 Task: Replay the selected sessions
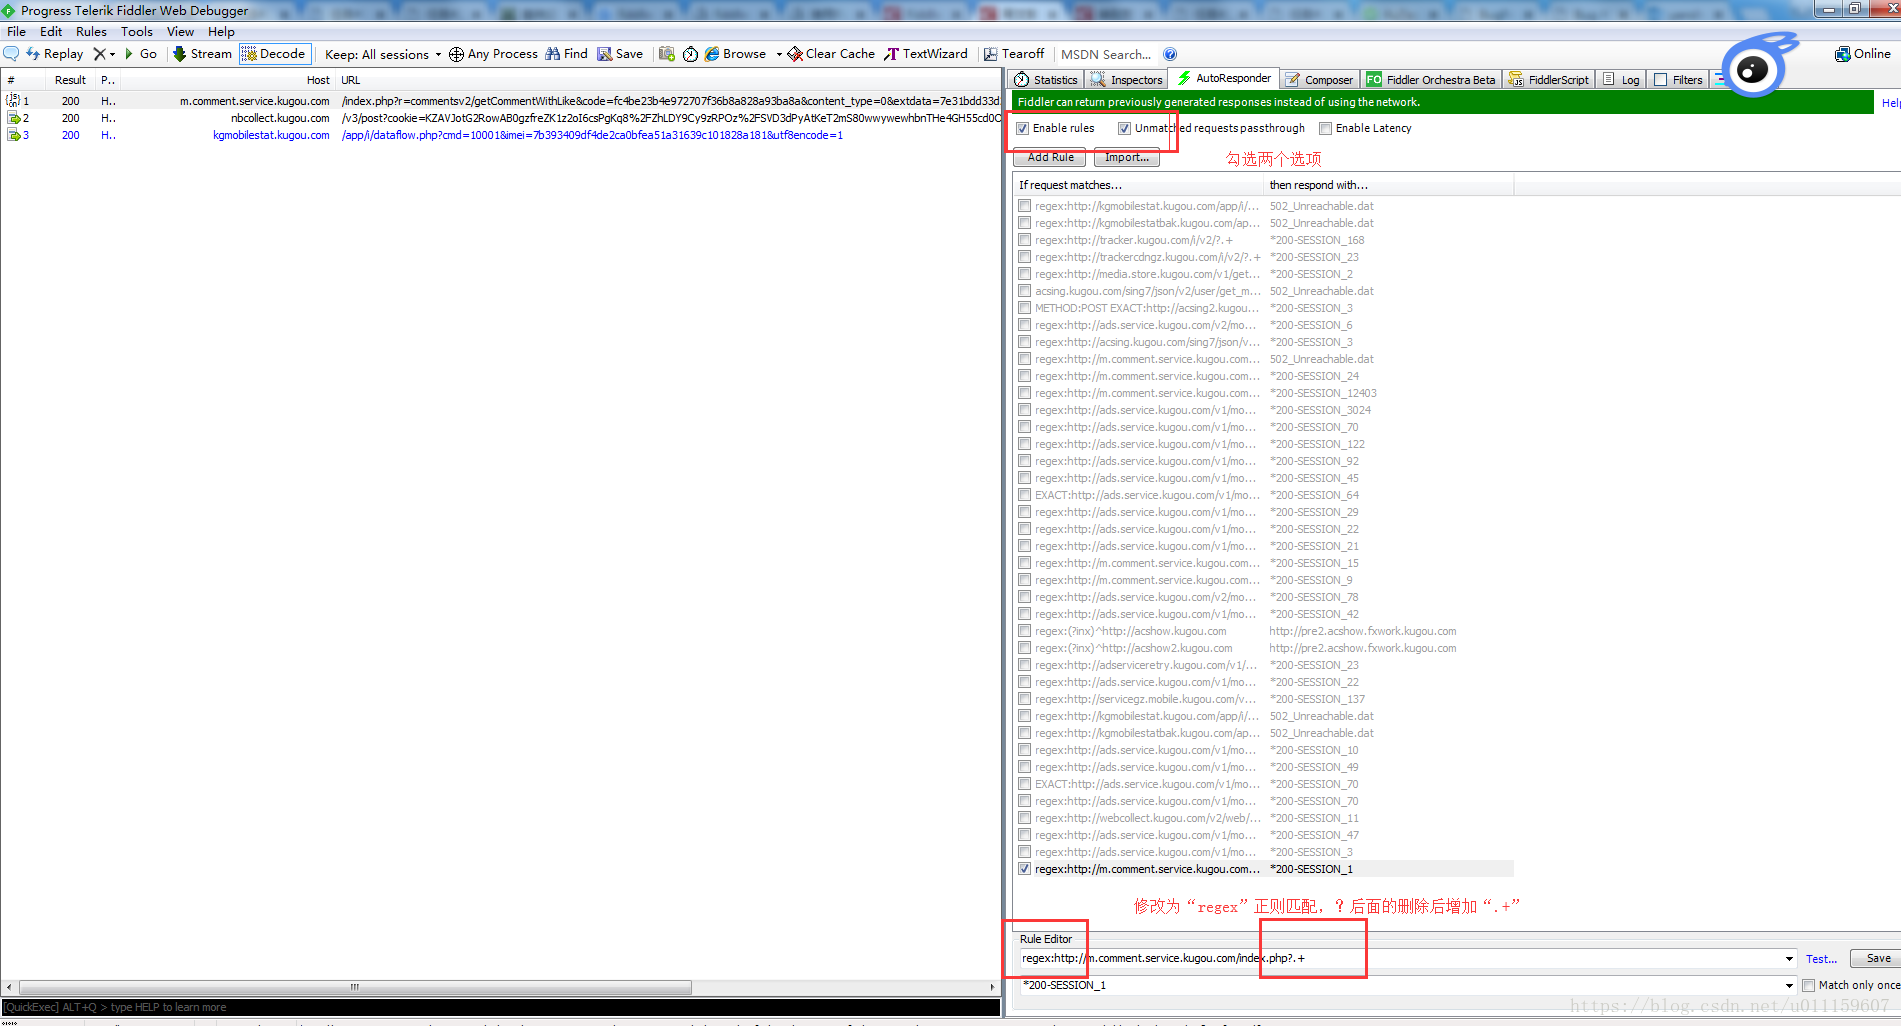[x=54, y=54]
